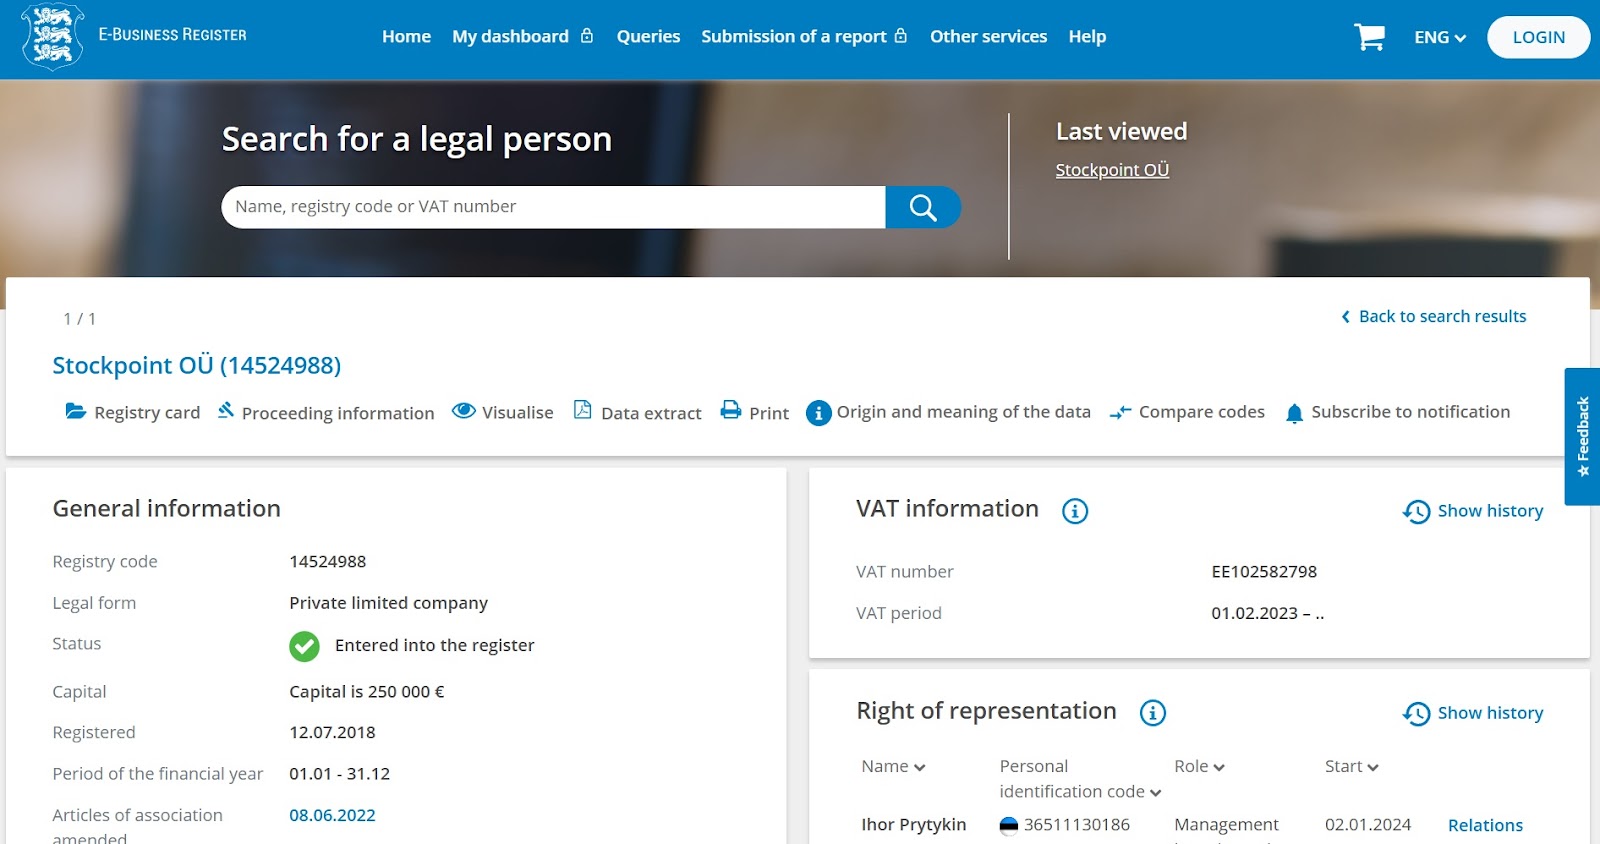Open Relations link for Ihor Prytykin
The image size is (1600, 844).
point(1485,825)
